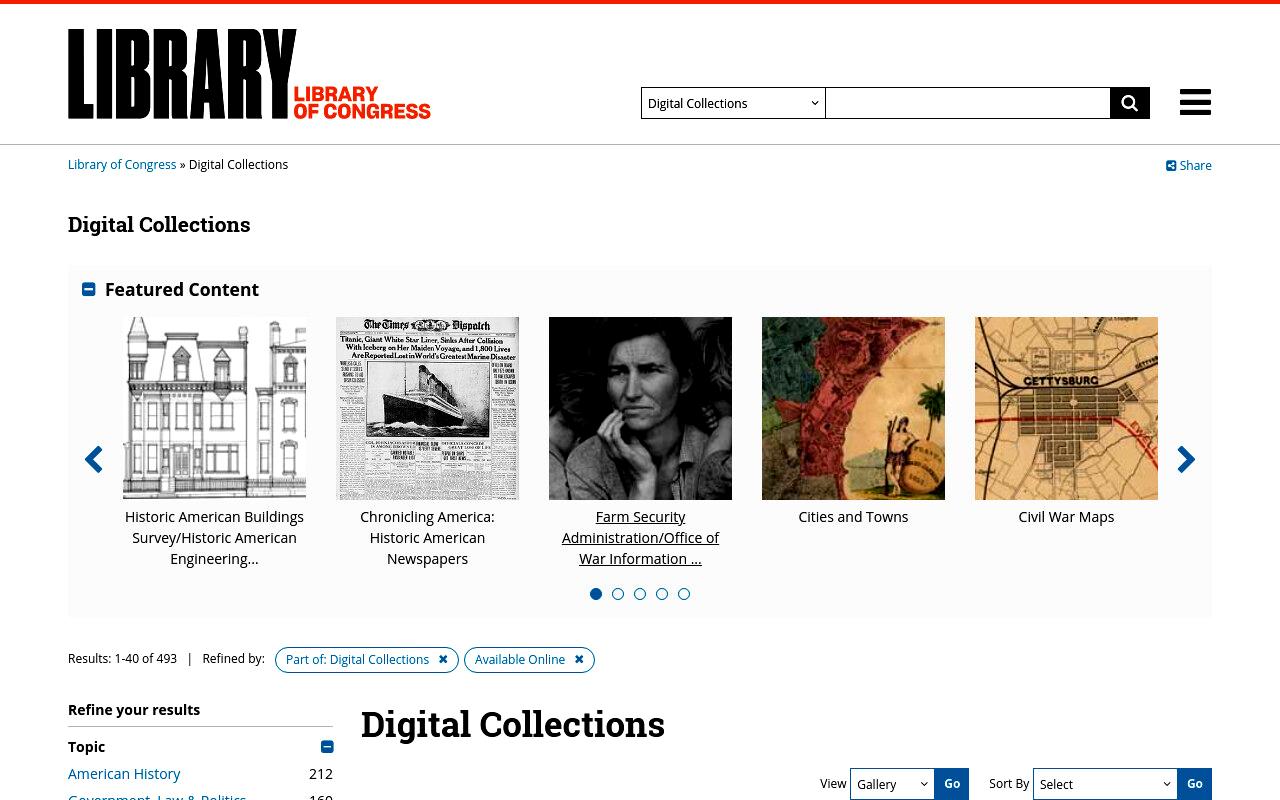The height and width of the screenshot is (800, 1280).
Task: Select the second carousel page dot
Action: coord(618,594)
